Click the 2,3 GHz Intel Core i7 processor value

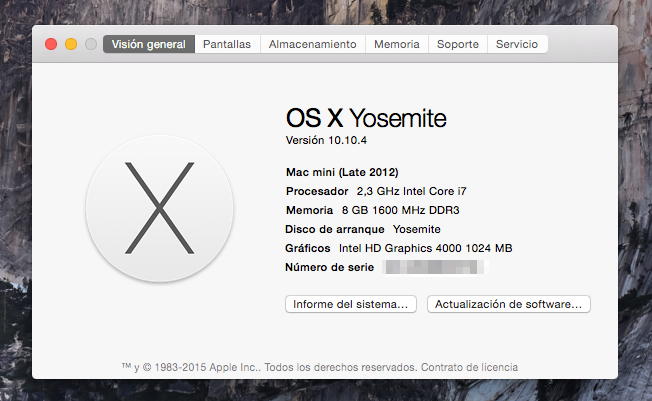pyautogui.click(x=405, y=191)
